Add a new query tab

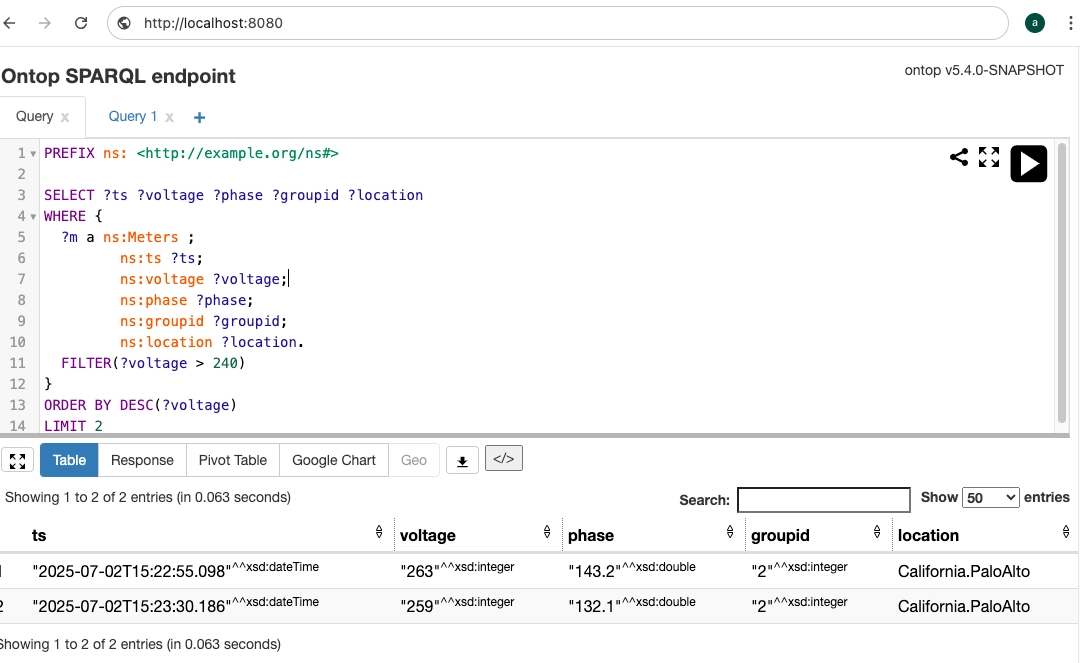pyautogui.click(x=199, y=117)
